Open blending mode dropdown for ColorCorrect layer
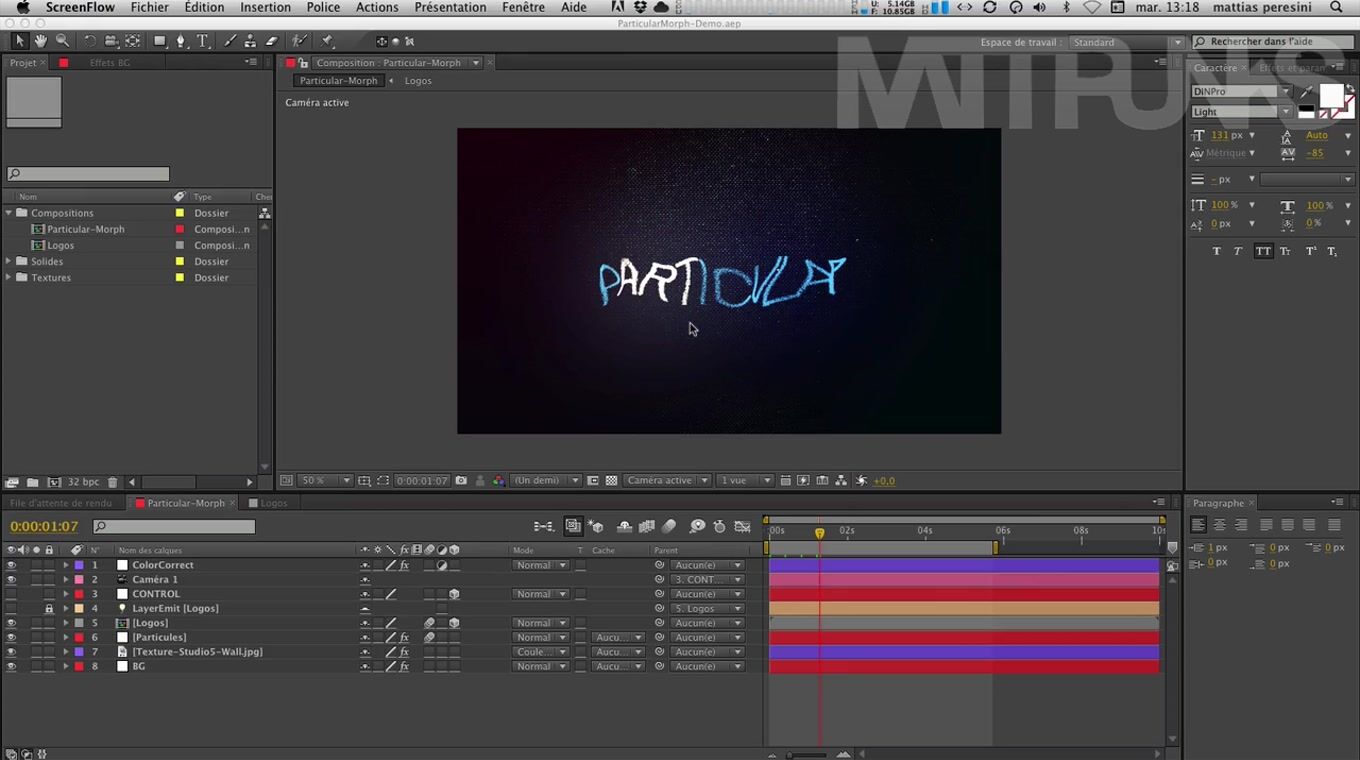The width and height of the screenshot is (1360, 760). click(x=540, y=565)
